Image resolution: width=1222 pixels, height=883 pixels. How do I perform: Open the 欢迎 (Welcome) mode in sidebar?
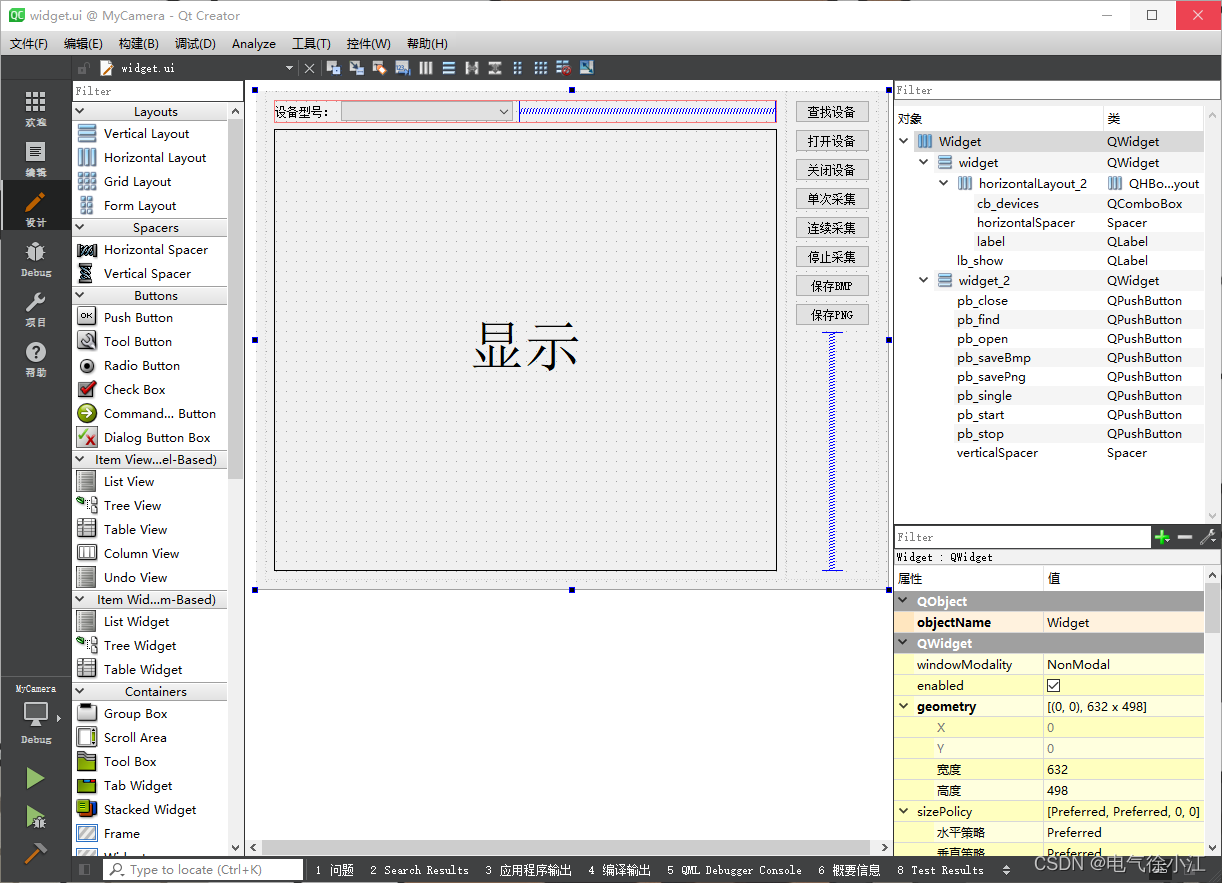point(36,109)
